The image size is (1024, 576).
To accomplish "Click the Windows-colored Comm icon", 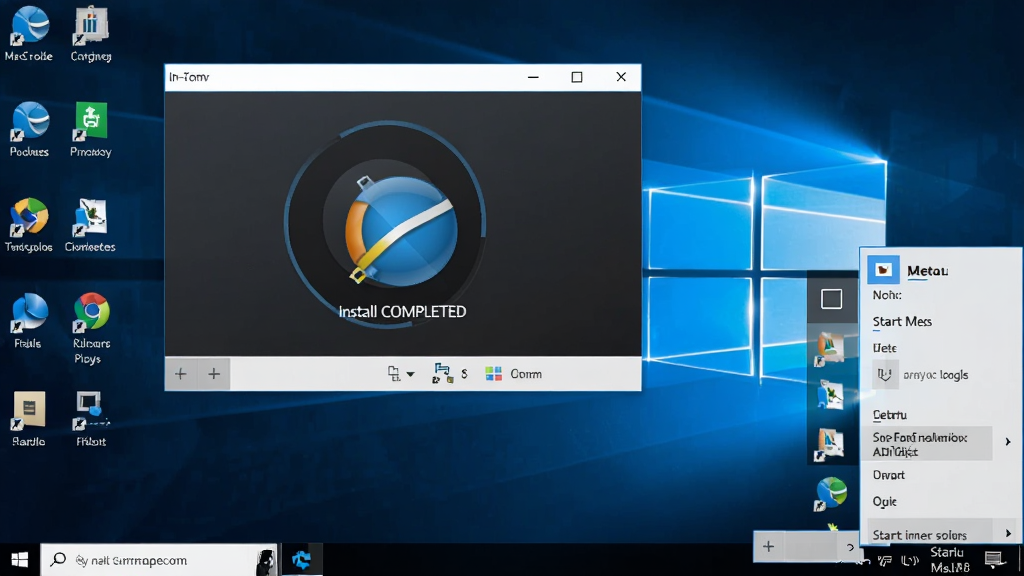I will click(494, 374).
